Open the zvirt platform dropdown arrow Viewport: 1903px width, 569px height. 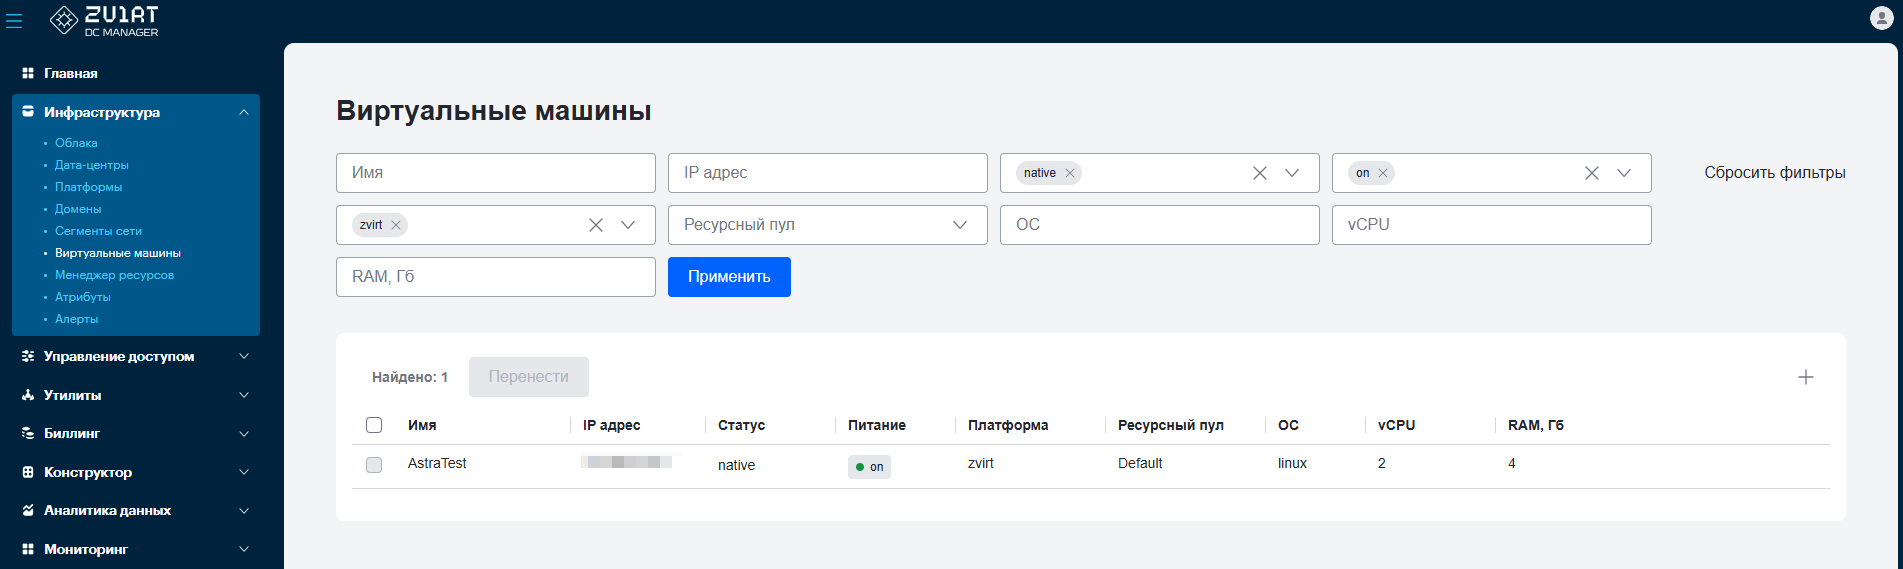click(x=628, y=225)
